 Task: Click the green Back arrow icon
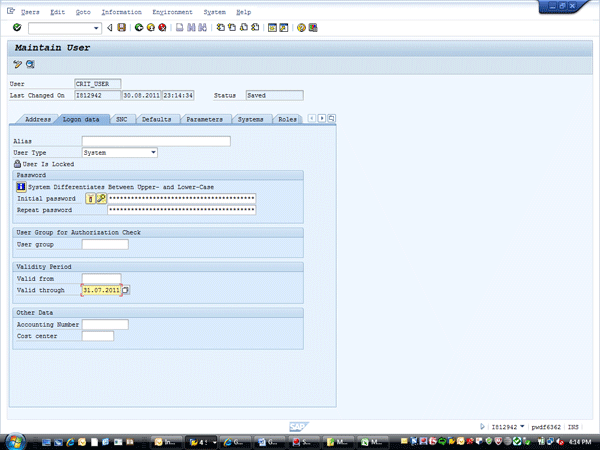tap(137, 27)
